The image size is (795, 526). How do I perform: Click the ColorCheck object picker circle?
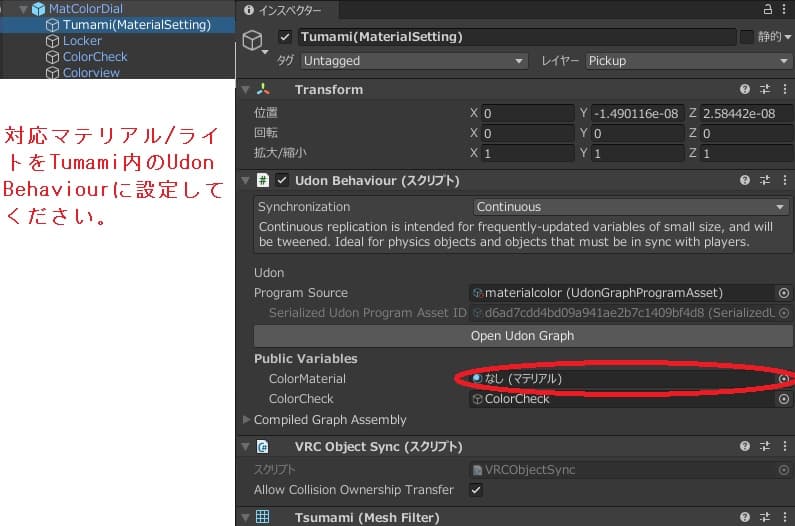coord(784,399)
